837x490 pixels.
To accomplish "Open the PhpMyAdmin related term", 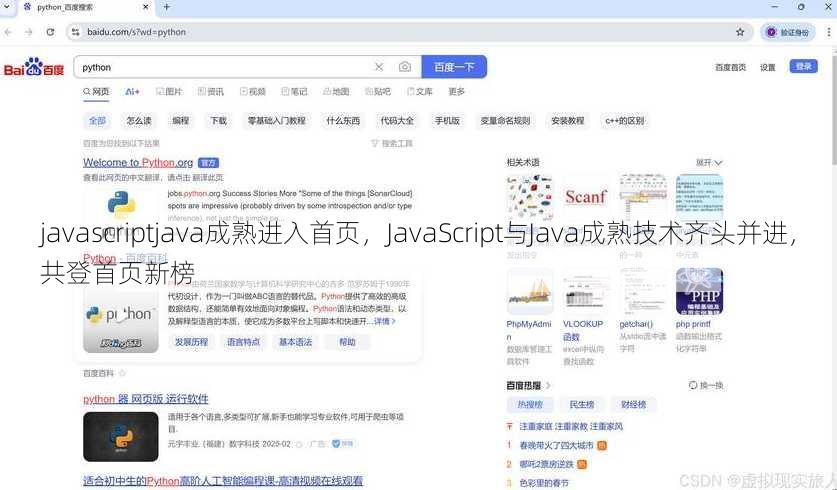I will point(528,330).
